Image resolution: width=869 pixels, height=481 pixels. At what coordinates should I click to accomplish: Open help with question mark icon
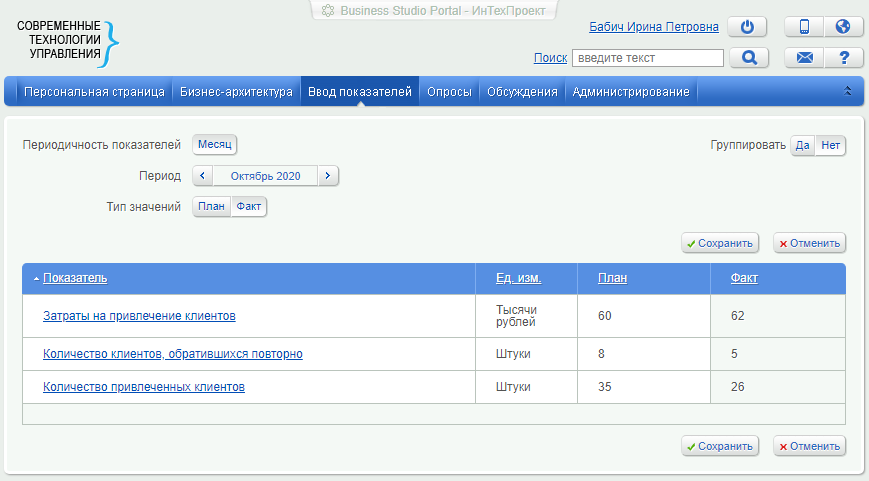point(843,58)
